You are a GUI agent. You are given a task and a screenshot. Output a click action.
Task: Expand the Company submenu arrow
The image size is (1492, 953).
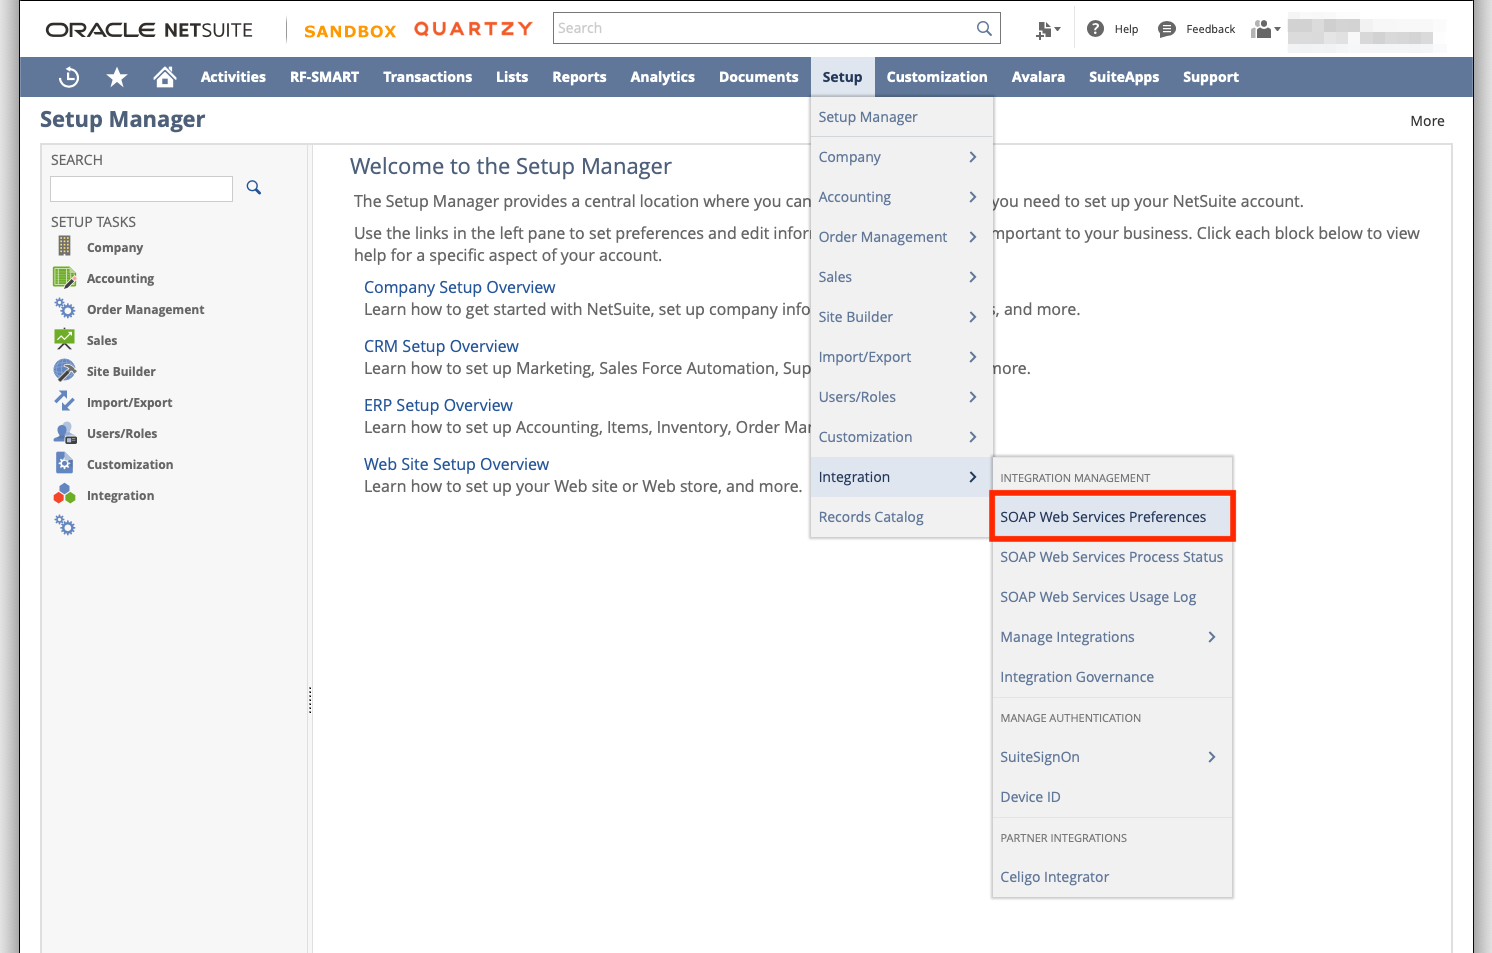tap(972, 157)
